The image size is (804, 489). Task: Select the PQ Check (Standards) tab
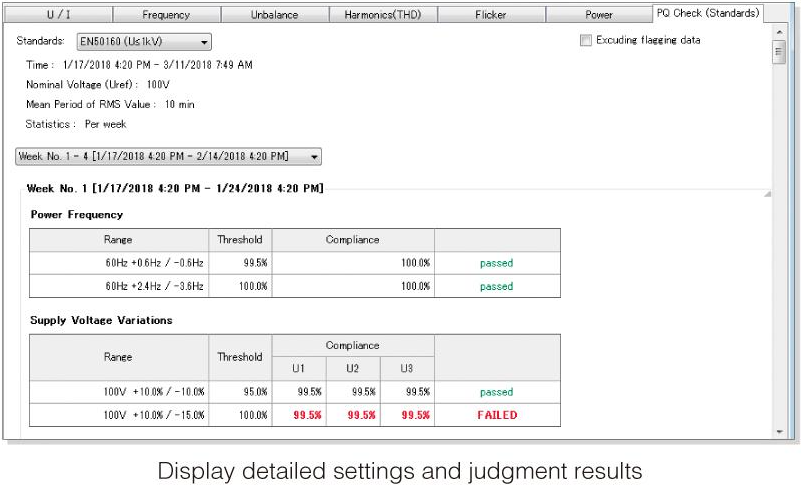[x=708, y=13]
